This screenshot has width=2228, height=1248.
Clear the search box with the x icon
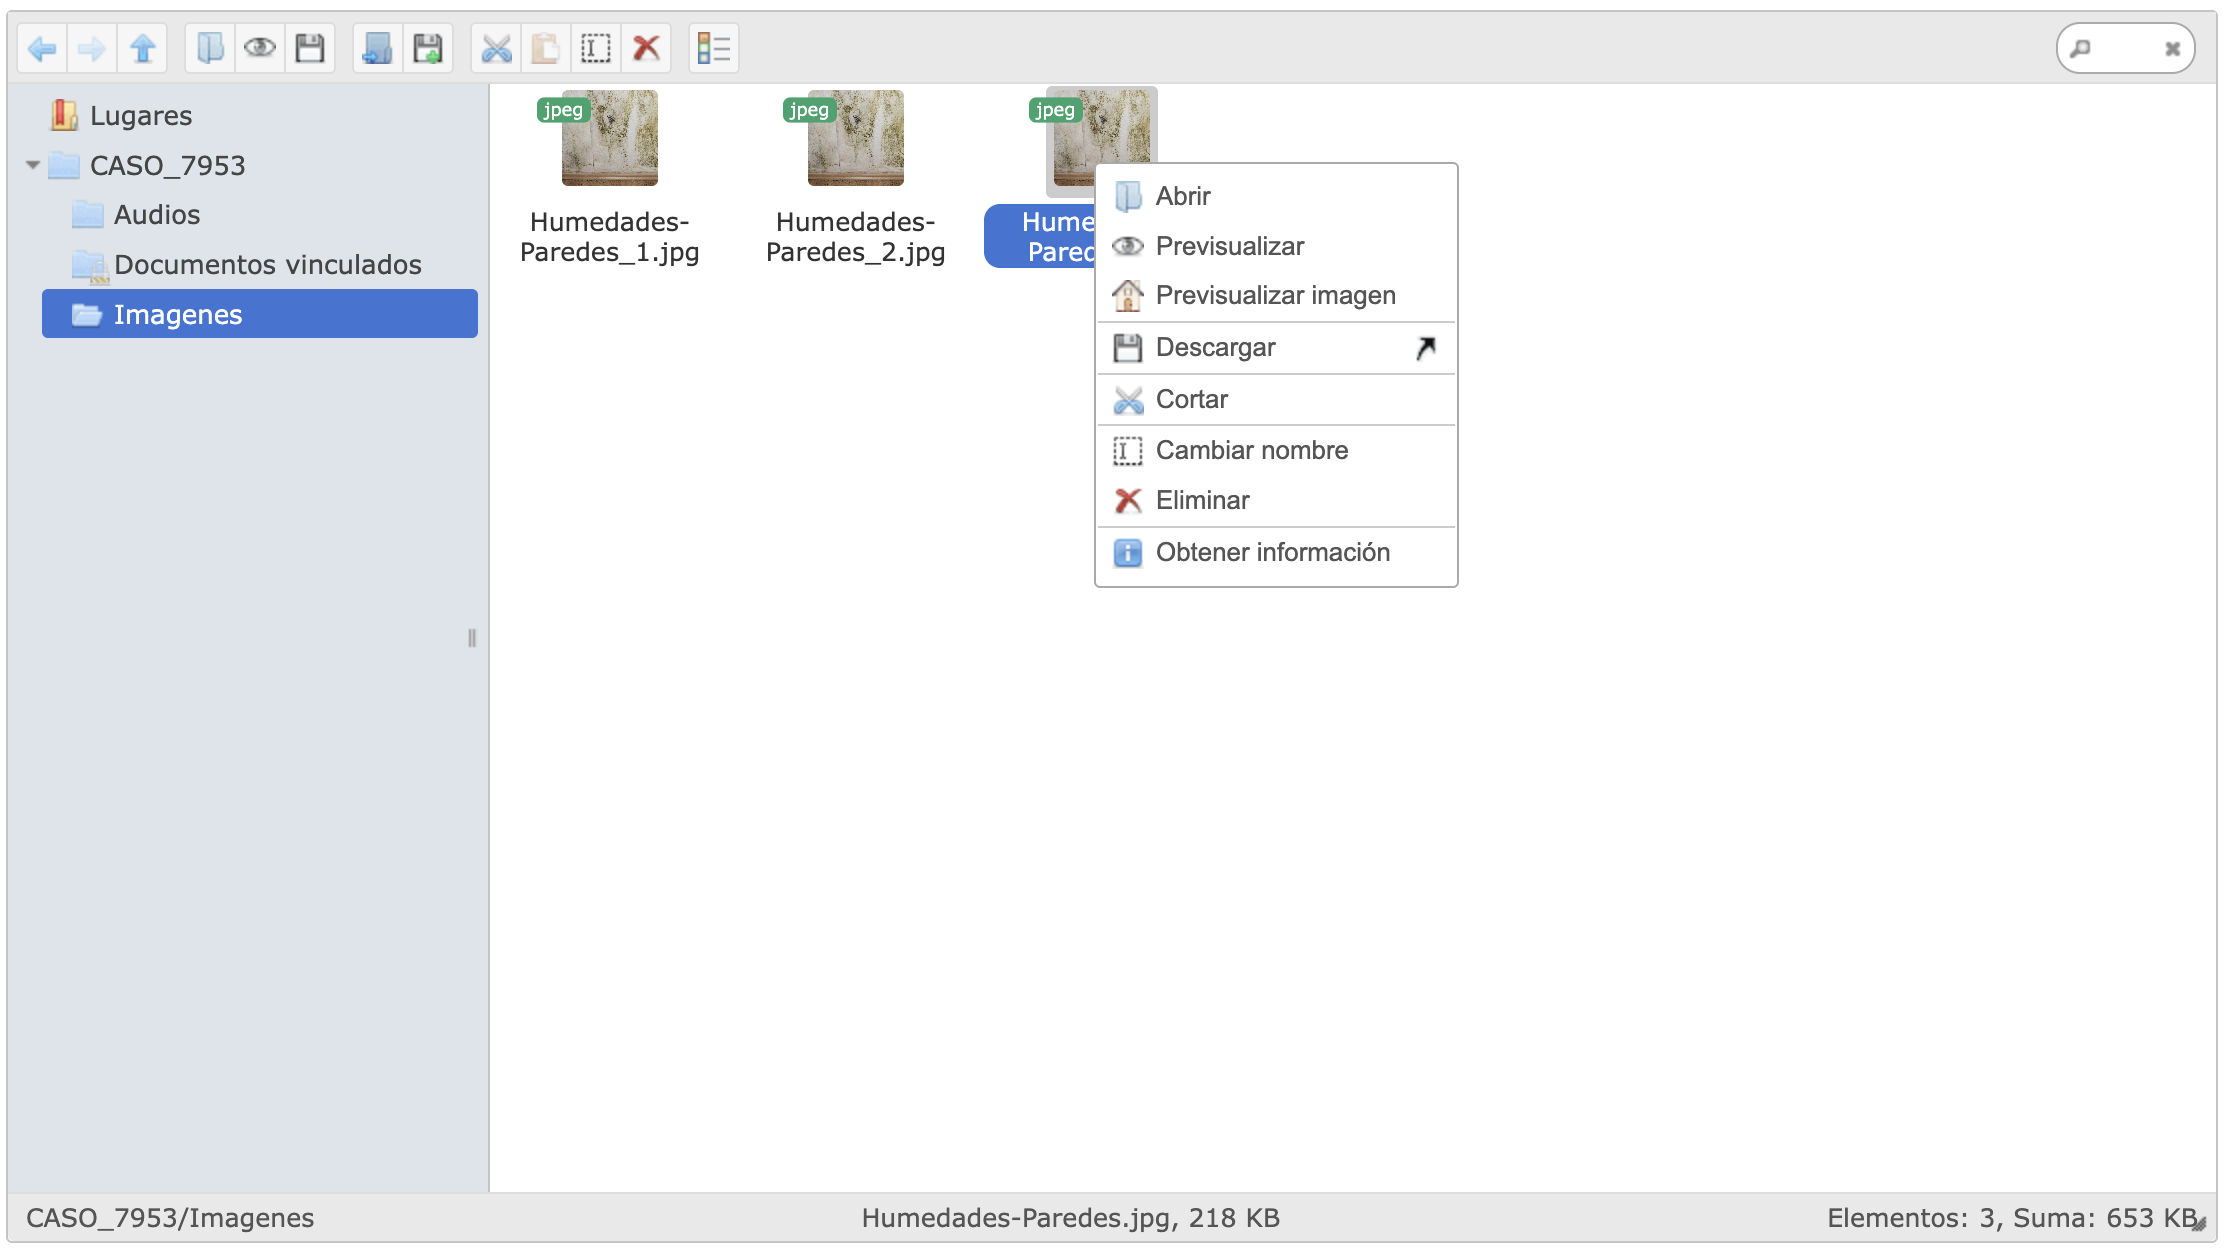tap(2172, 48)
